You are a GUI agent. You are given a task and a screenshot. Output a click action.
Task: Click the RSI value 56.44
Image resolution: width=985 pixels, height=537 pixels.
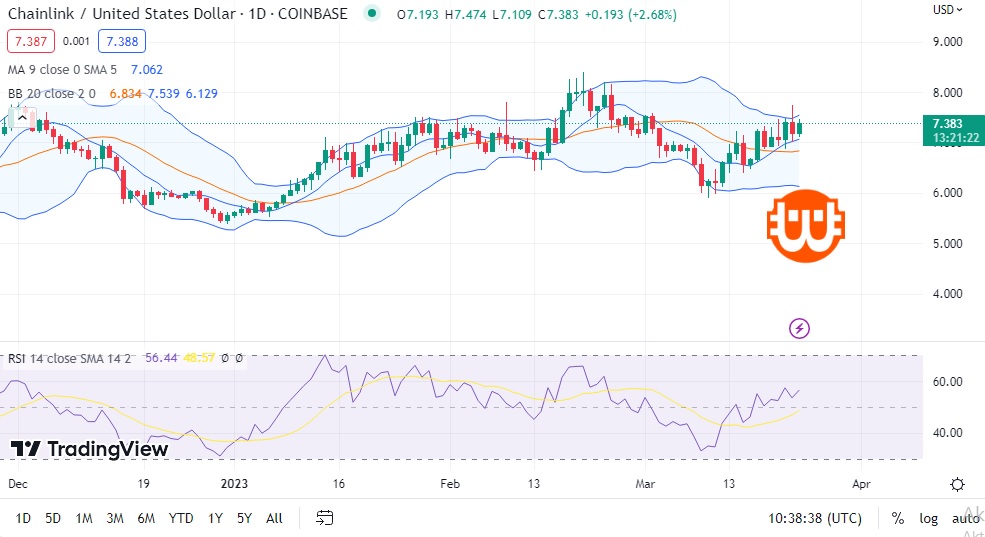coord(161,358)
